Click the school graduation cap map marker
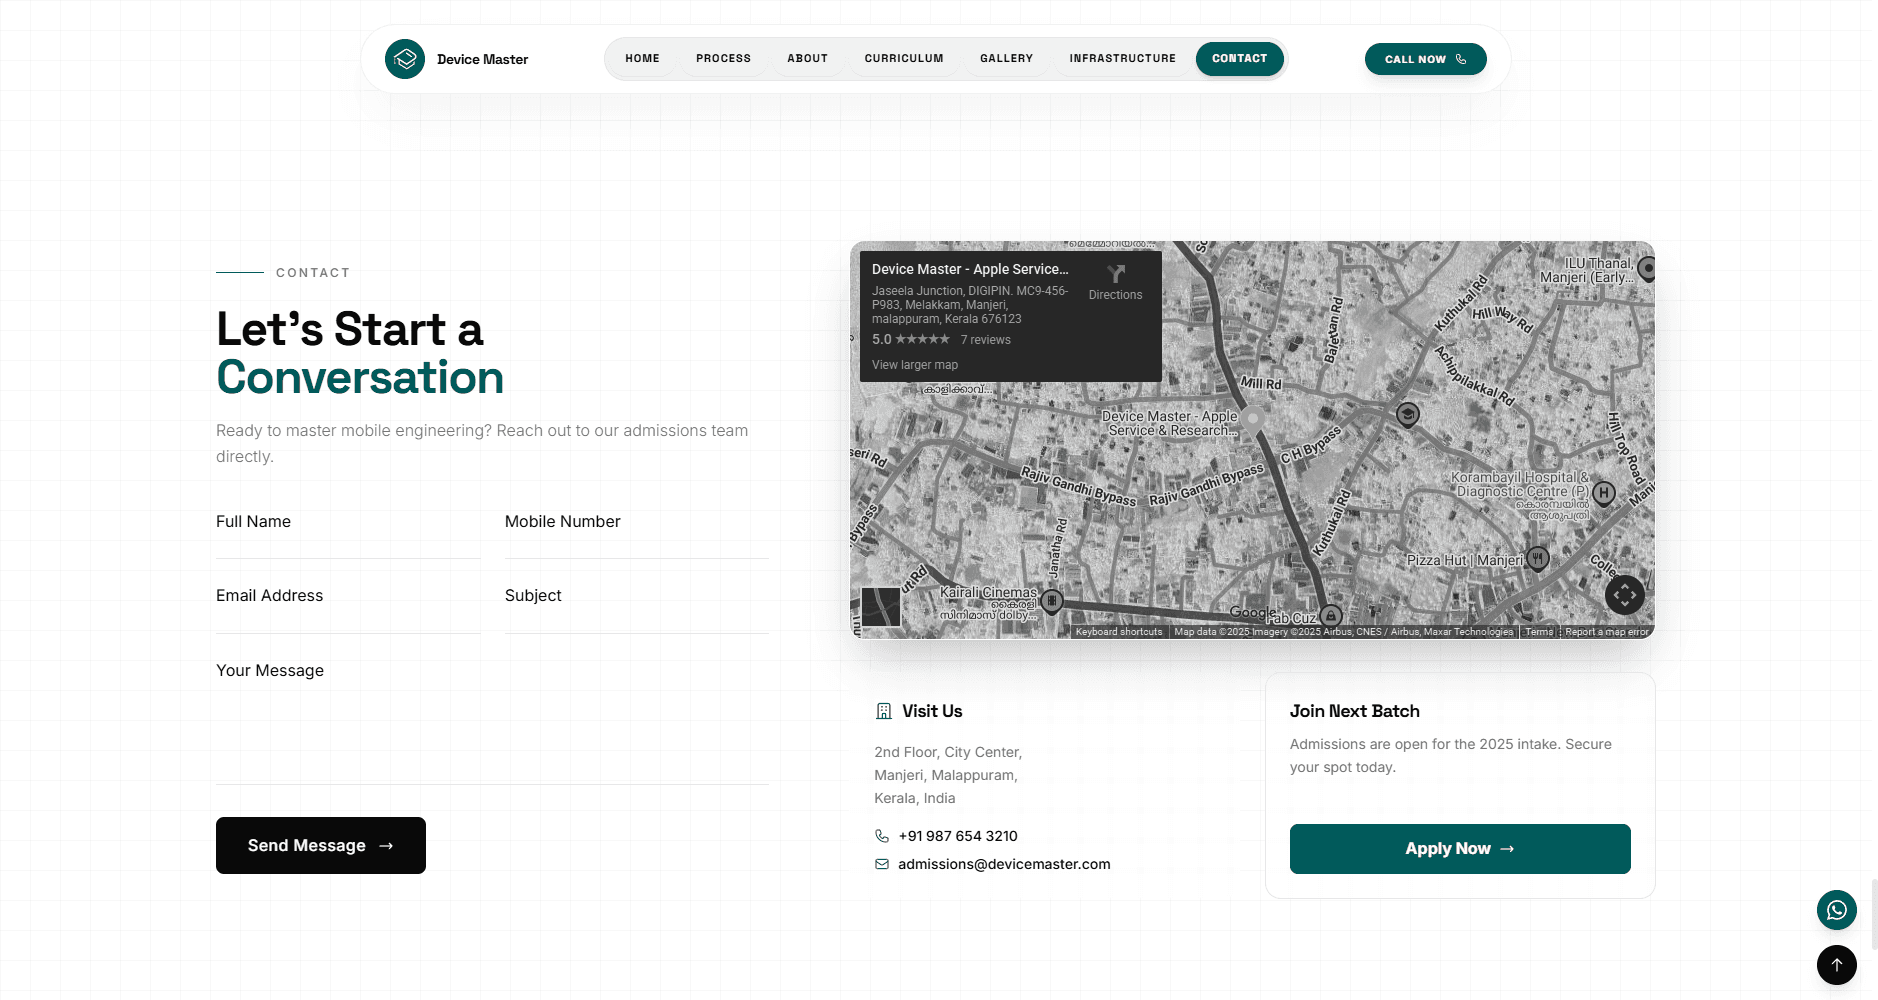Screen dimensions: 1878x1000 pos(1408,415)
